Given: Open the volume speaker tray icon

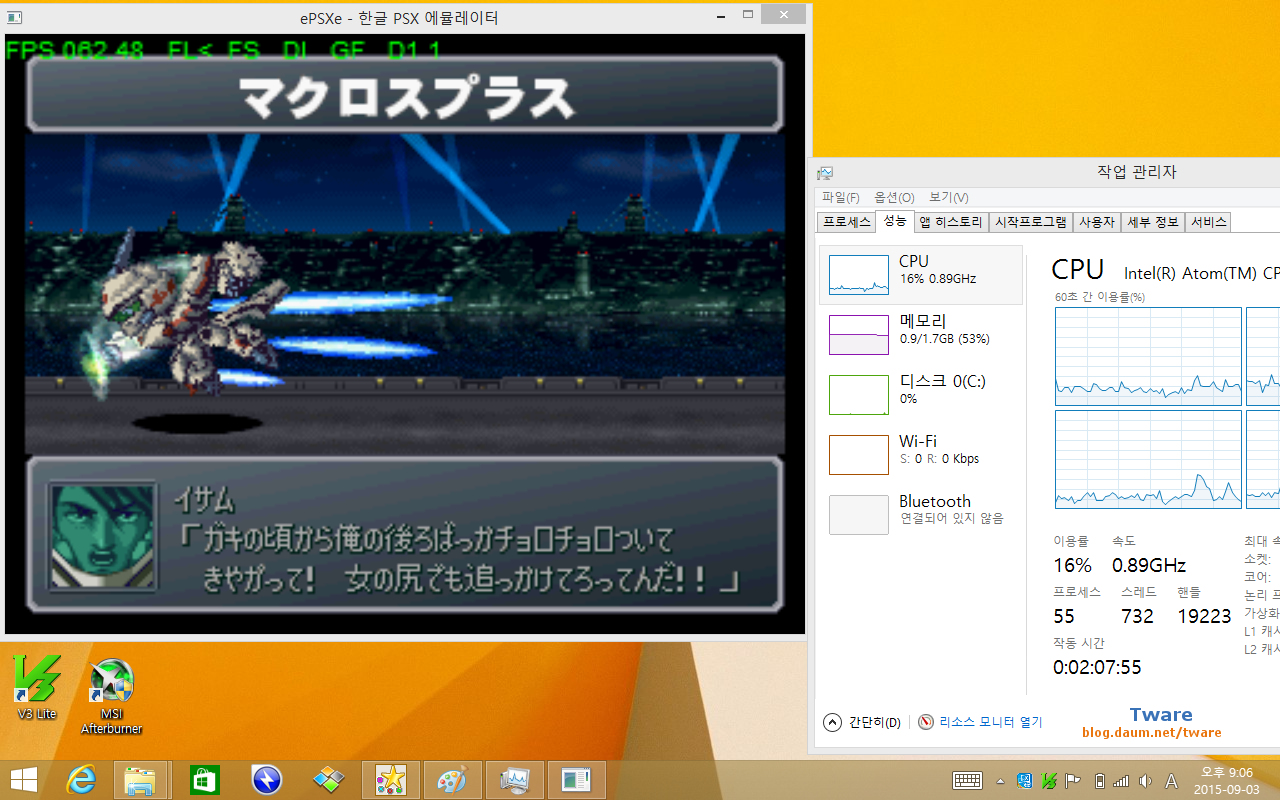Looking at the screenshot, I should coord(1145,781).
